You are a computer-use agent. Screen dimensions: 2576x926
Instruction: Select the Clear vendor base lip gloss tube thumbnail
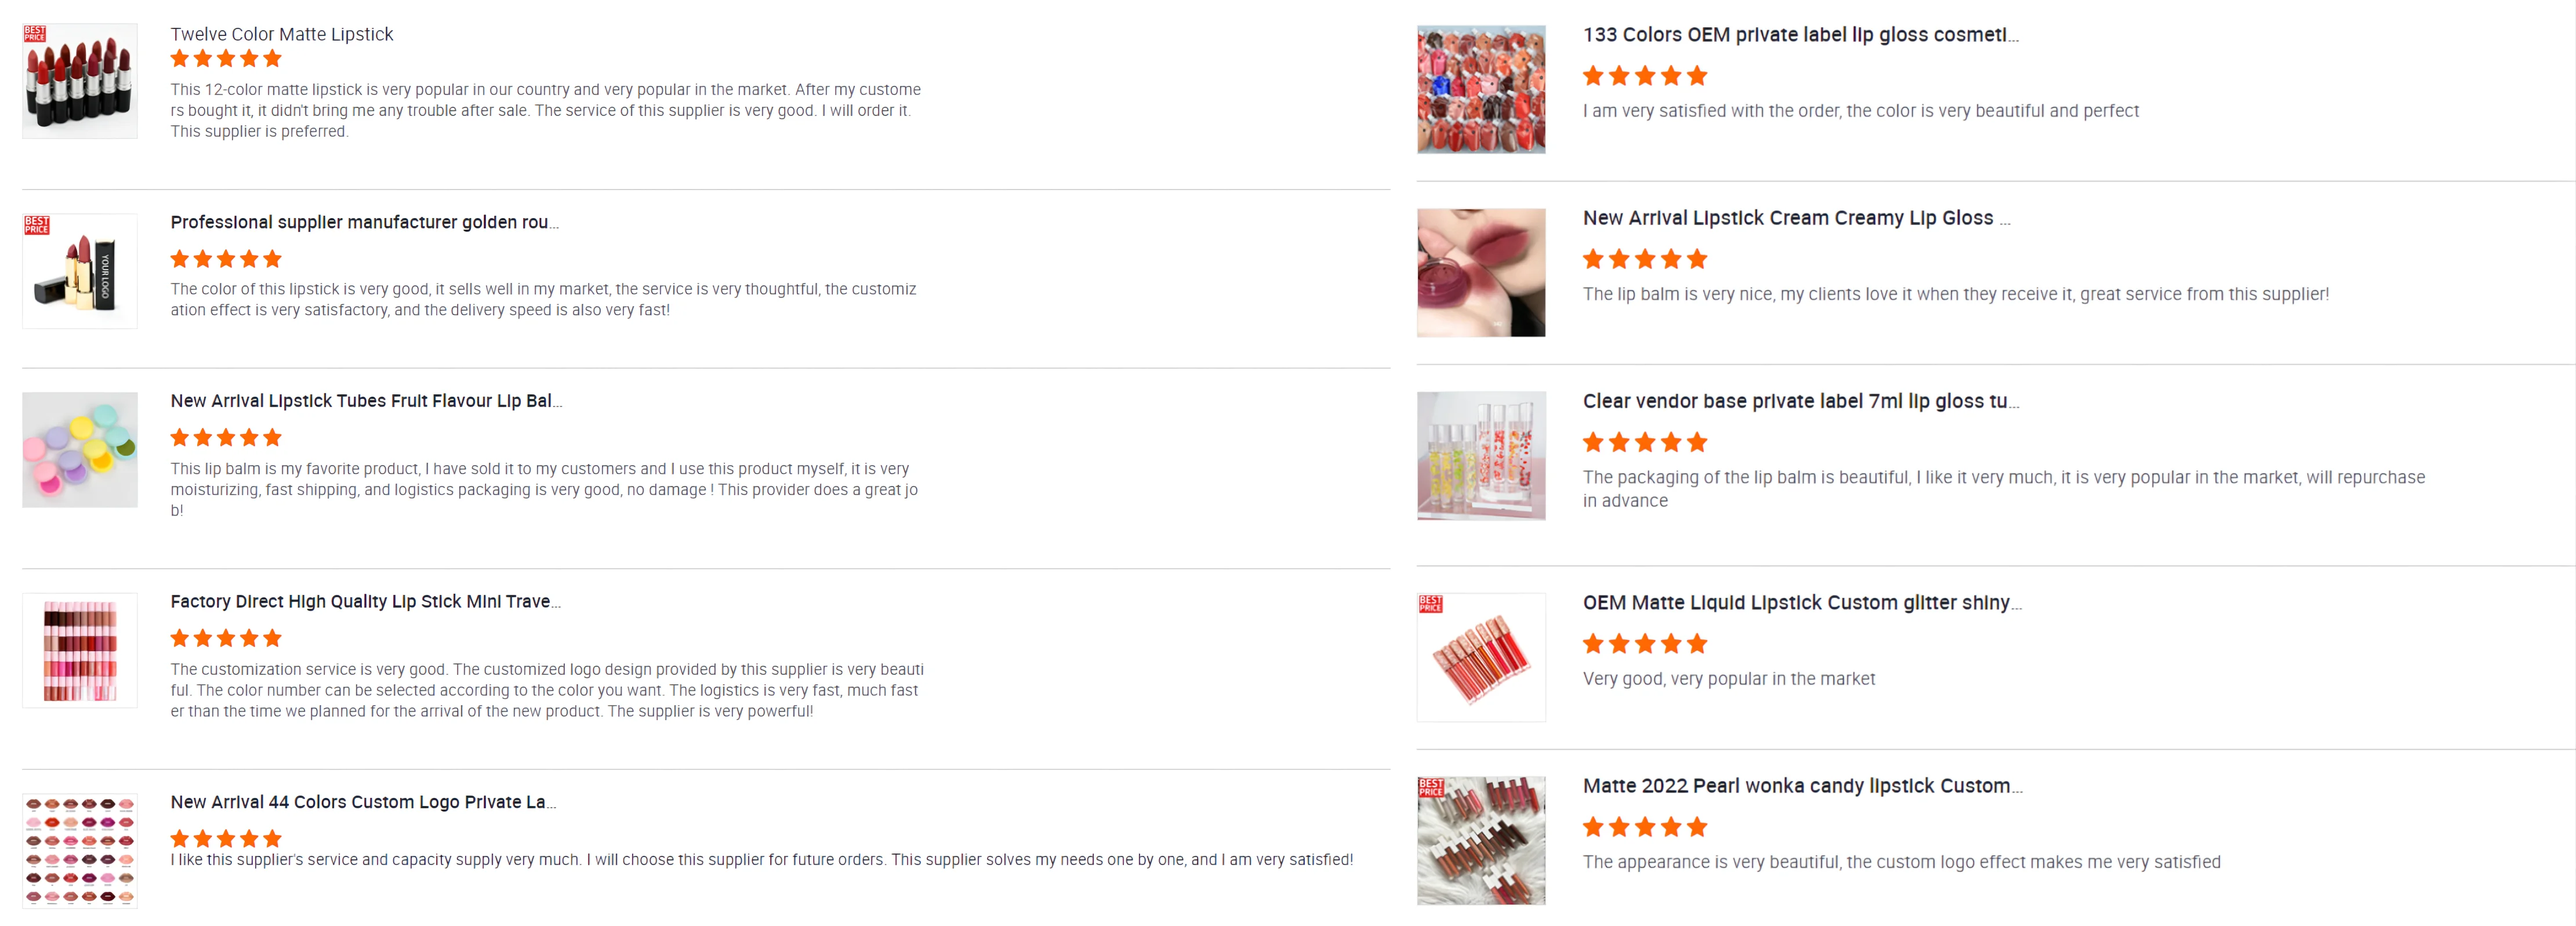coord(1481,456)
